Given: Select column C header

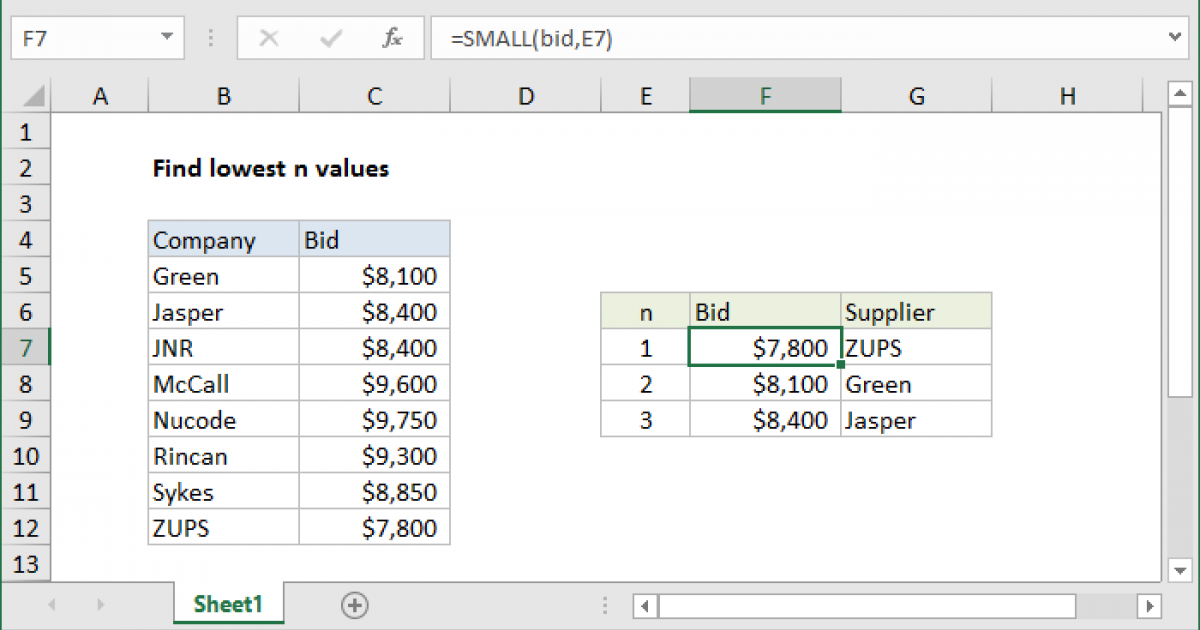Looking at the screenshot, I should [x=374, y=95].
